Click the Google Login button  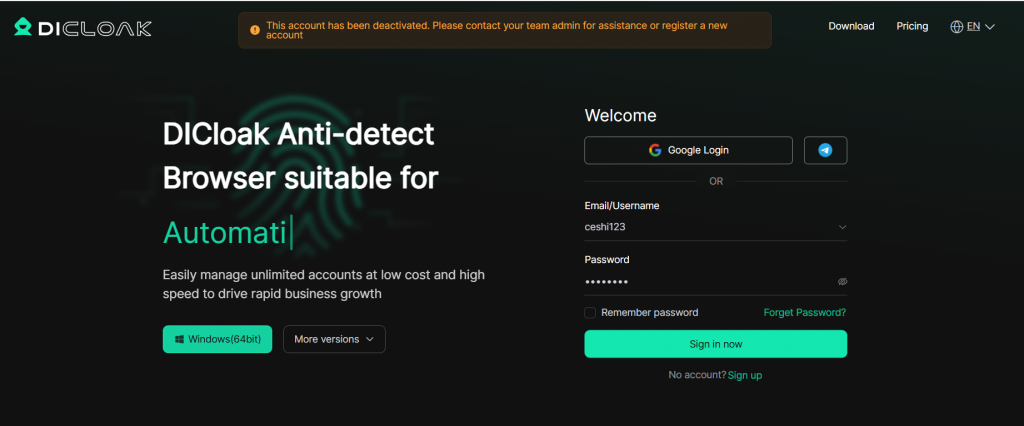pyautogui.click(x=688, y=150)
